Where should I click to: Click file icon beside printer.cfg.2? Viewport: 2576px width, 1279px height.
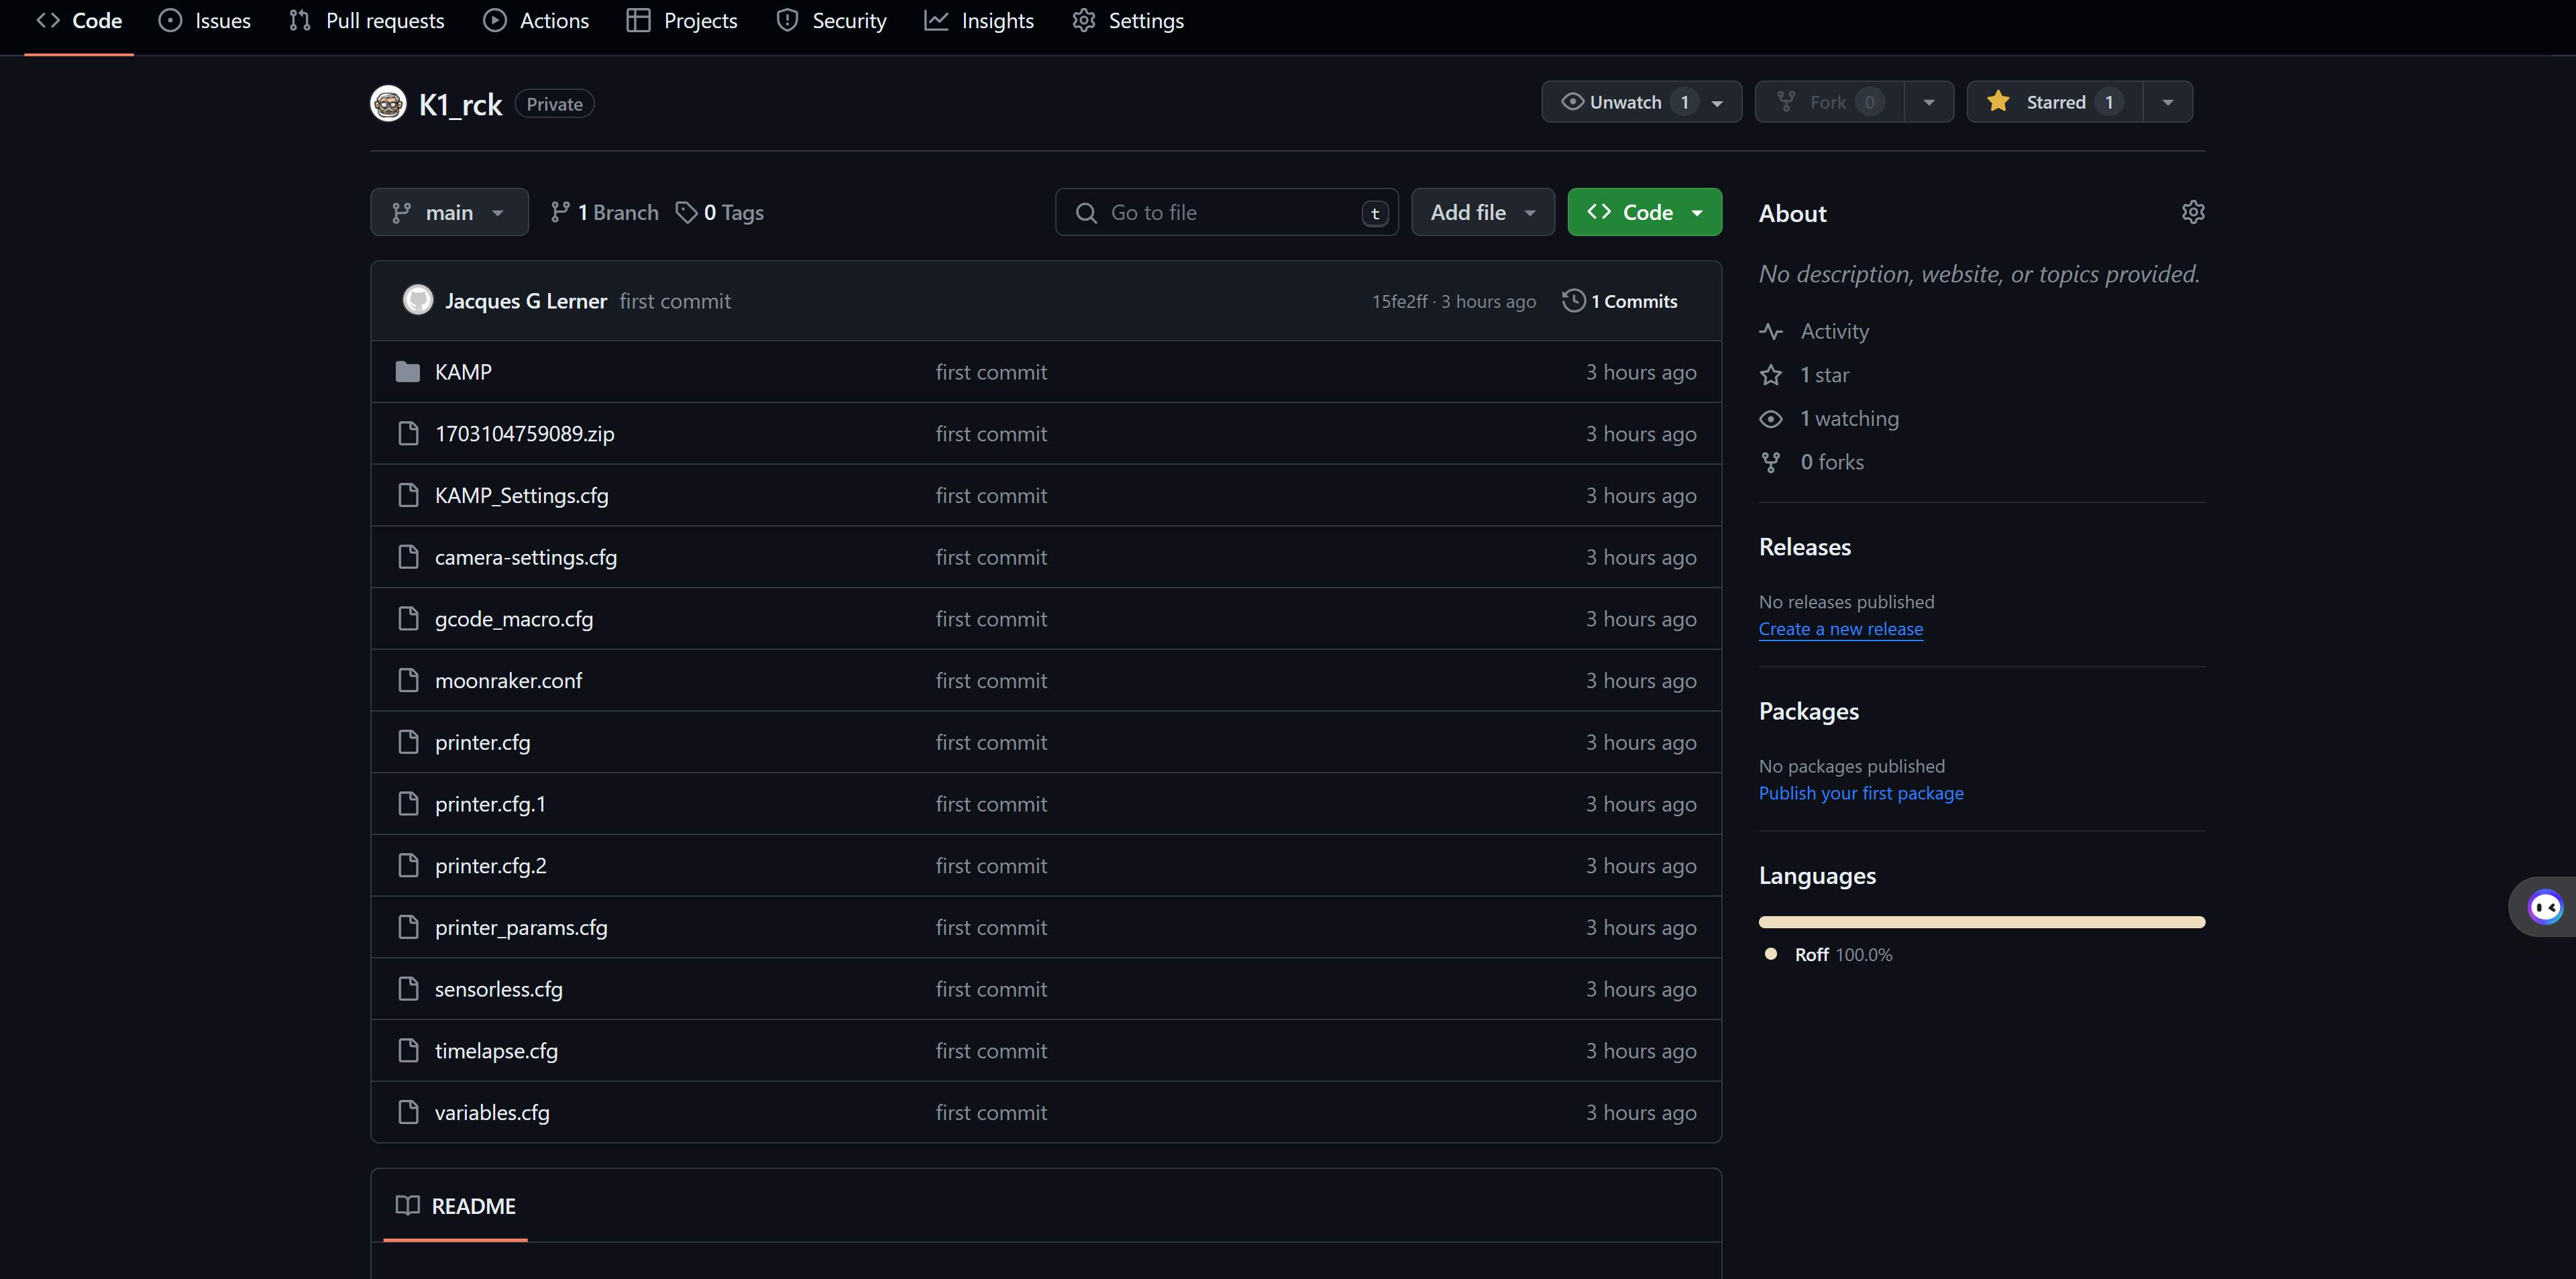[408, 865]
